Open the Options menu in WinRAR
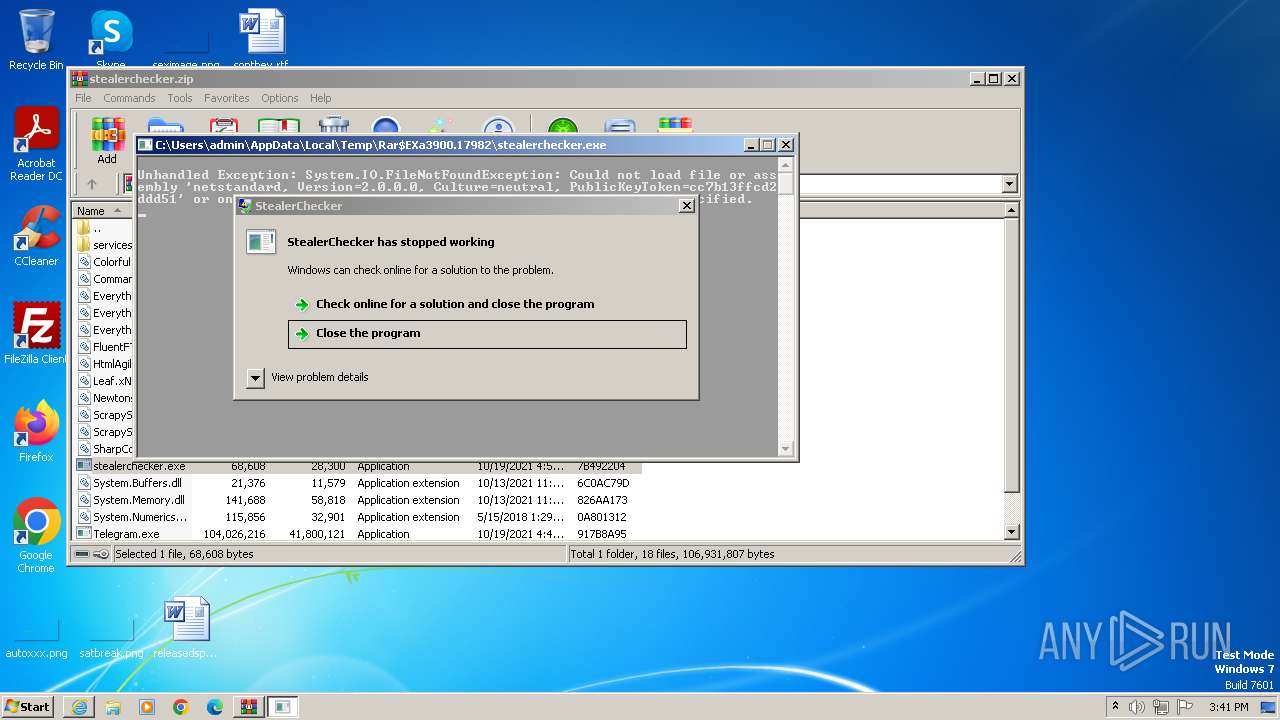The width and height of the screenshot is (1280, 720). 280,98
